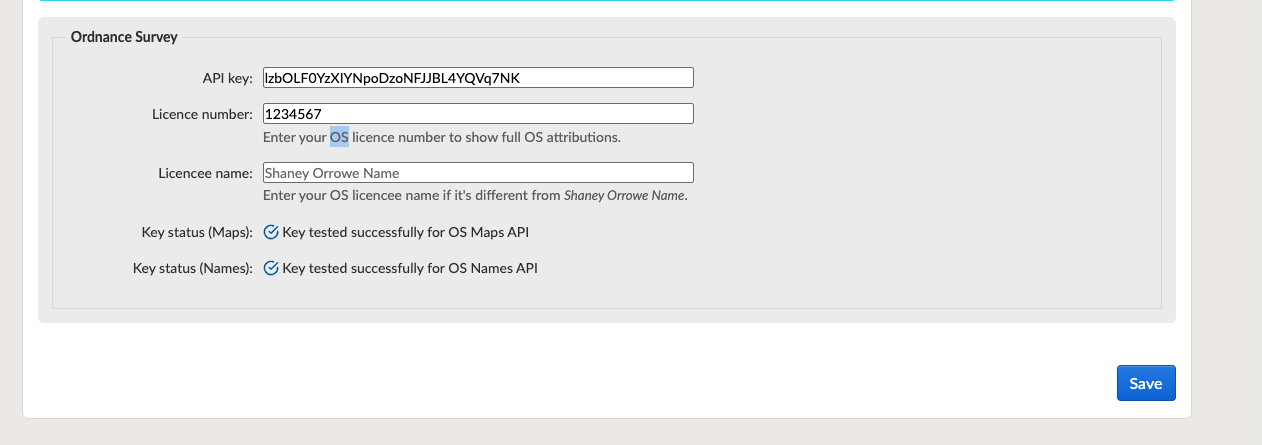The image size is (1262, 445).
Task: Focus the Licencee name input field
Action: (478, 173)
